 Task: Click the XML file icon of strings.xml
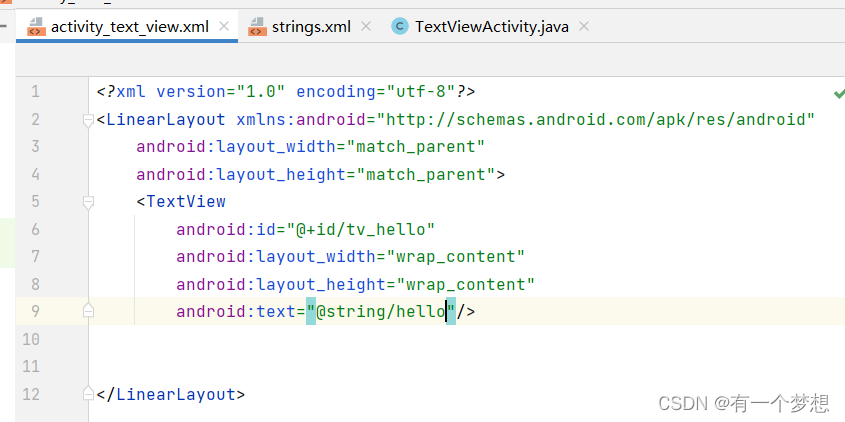[x=257, y=26]
